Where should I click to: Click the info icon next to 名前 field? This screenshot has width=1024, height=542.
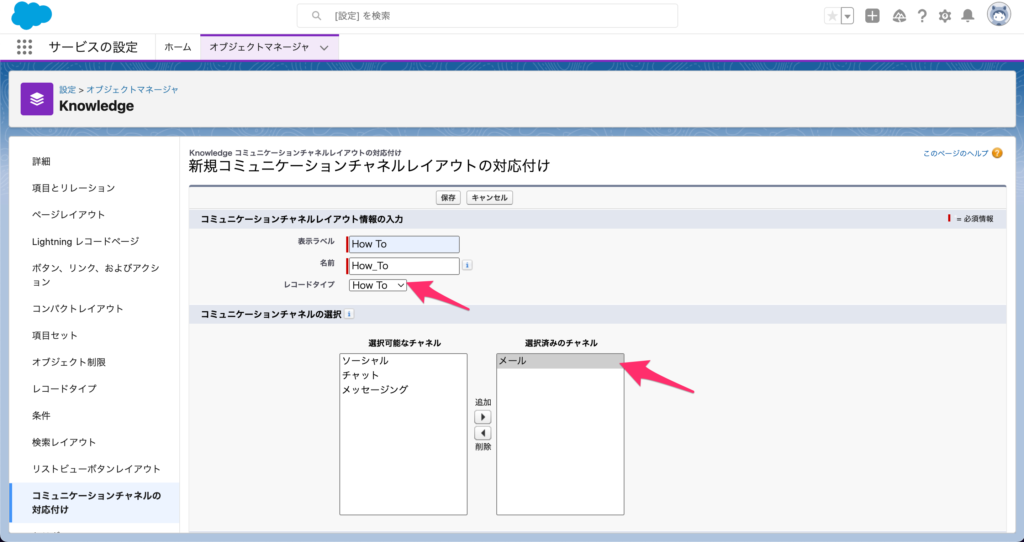(x=467, y=265)
